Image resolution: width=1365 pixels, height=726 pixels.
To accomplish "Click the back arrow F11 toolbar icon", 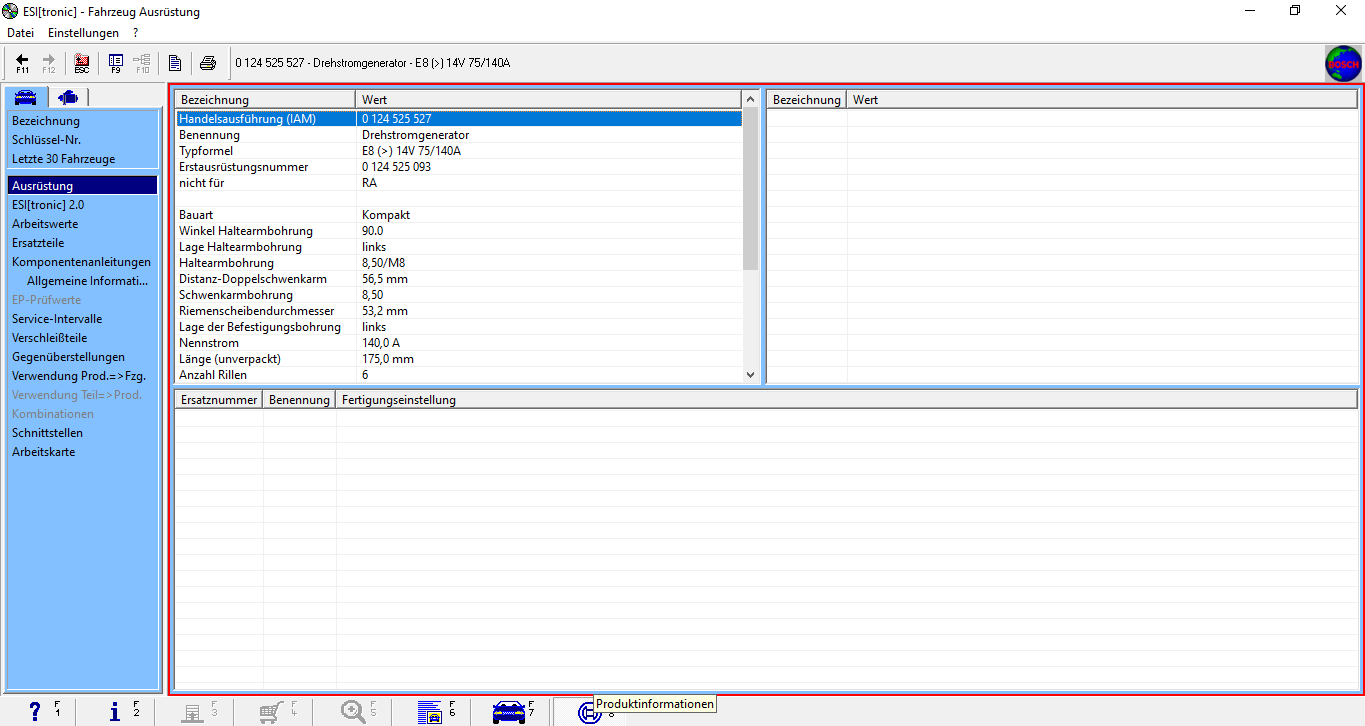I will 22,63.
